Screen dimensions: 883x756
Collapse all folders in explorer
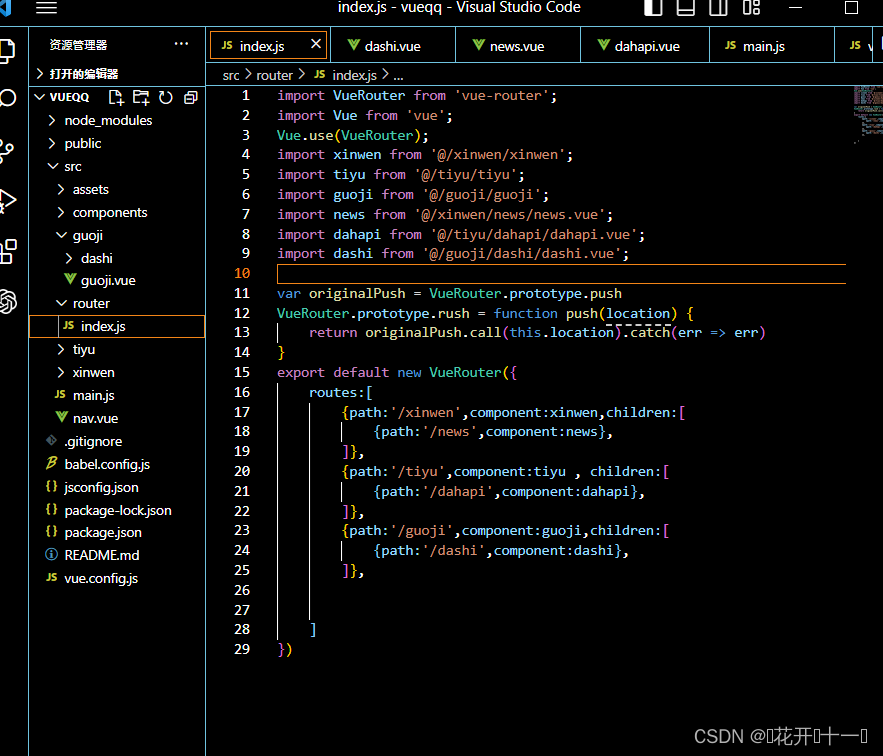pyautogui.click(x=191, y=97)
